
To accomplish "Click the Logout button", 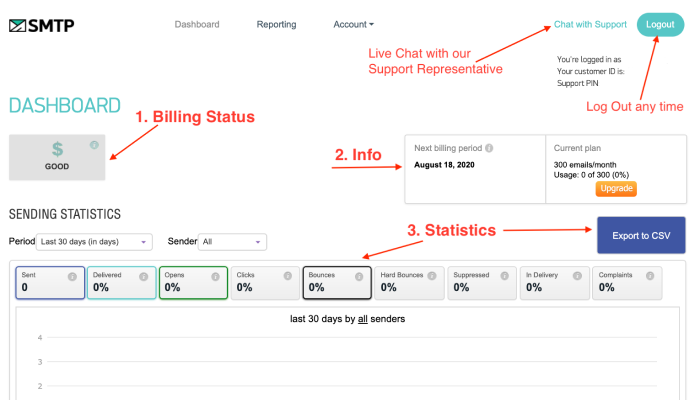I will [660, 24].
